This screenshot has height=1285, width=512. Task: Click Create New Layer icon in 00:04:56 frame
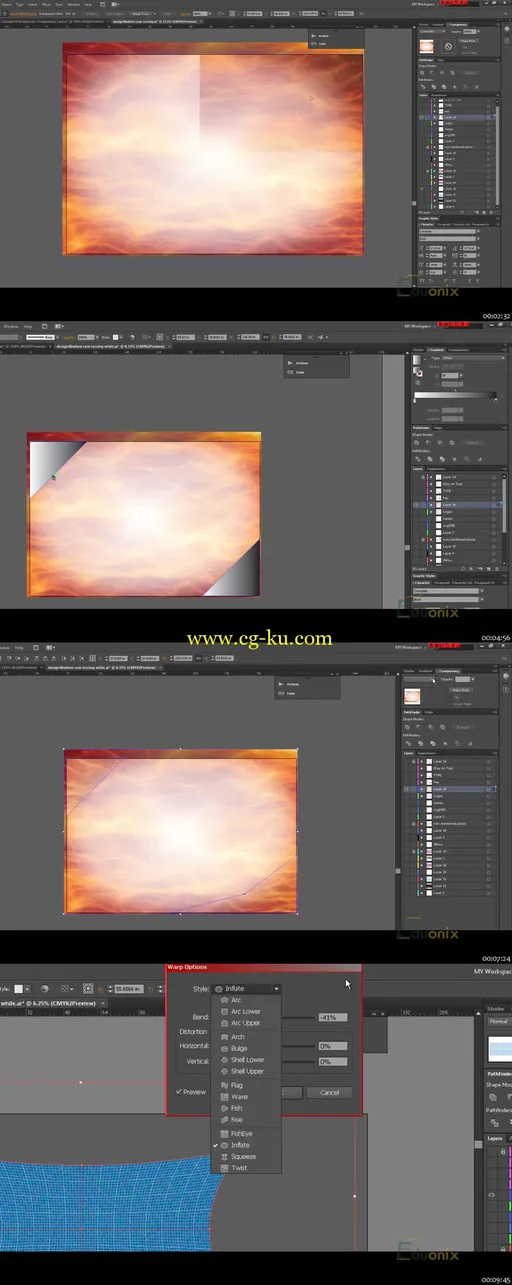click(488, 569)
